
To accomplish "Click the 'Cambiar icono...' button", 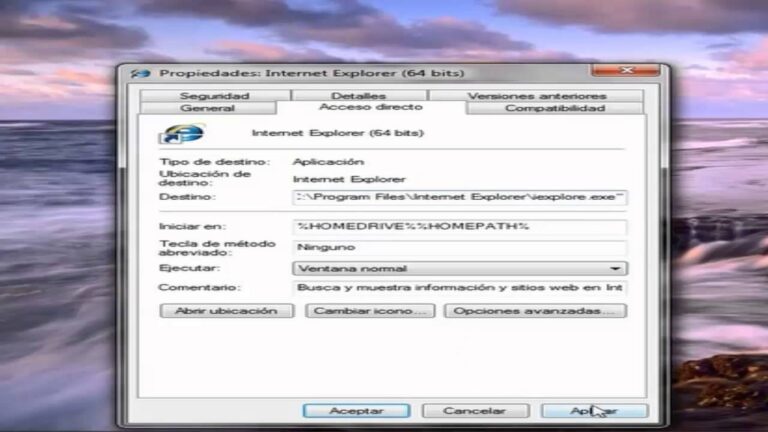I will 368,311.
